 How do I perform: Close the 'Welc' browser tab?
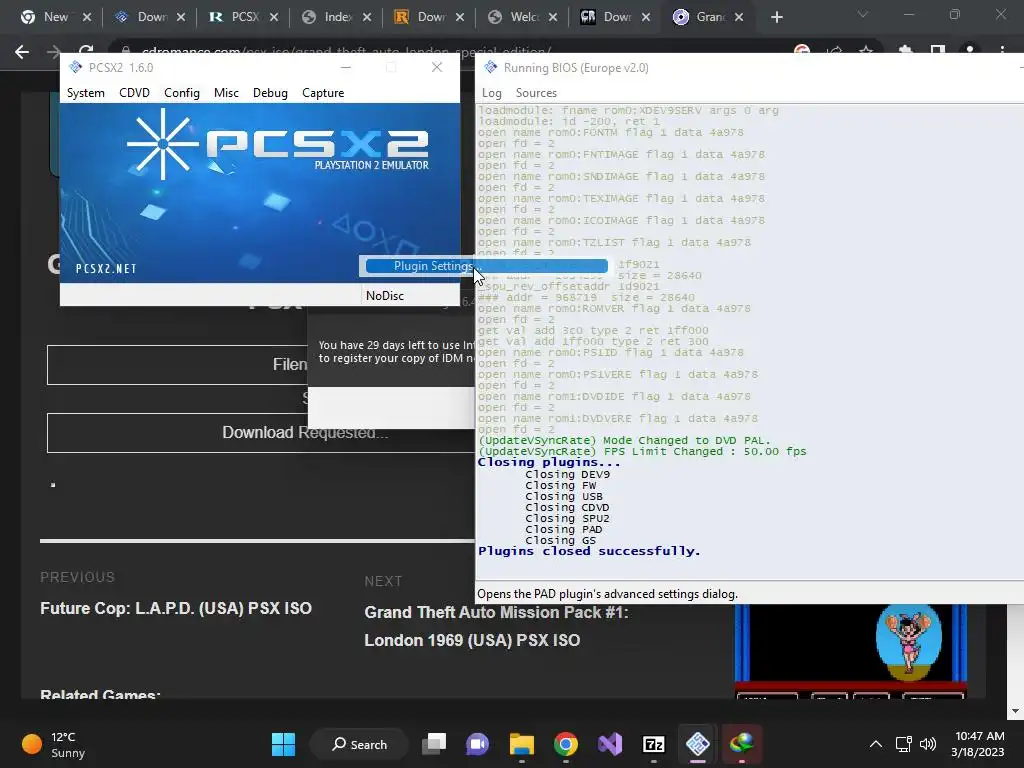click(553, 17)
